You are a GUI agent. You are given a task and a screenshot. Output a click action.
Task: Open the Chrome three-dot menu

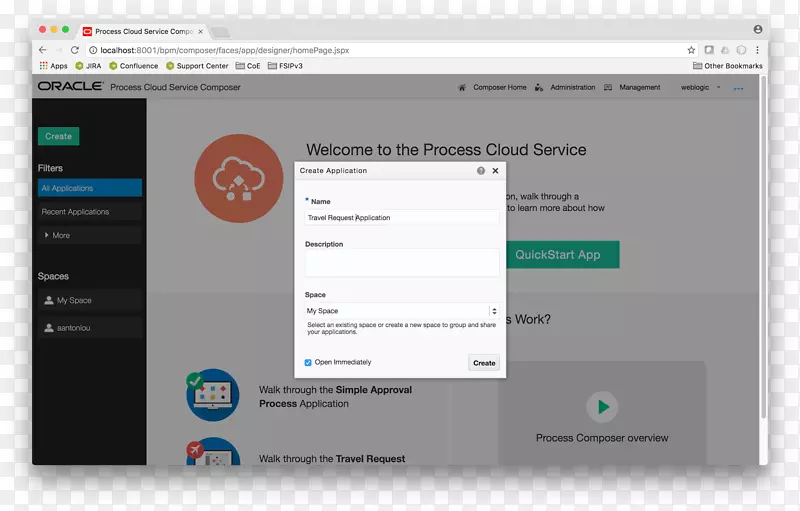pyautogui.click(x=757, y=50)
